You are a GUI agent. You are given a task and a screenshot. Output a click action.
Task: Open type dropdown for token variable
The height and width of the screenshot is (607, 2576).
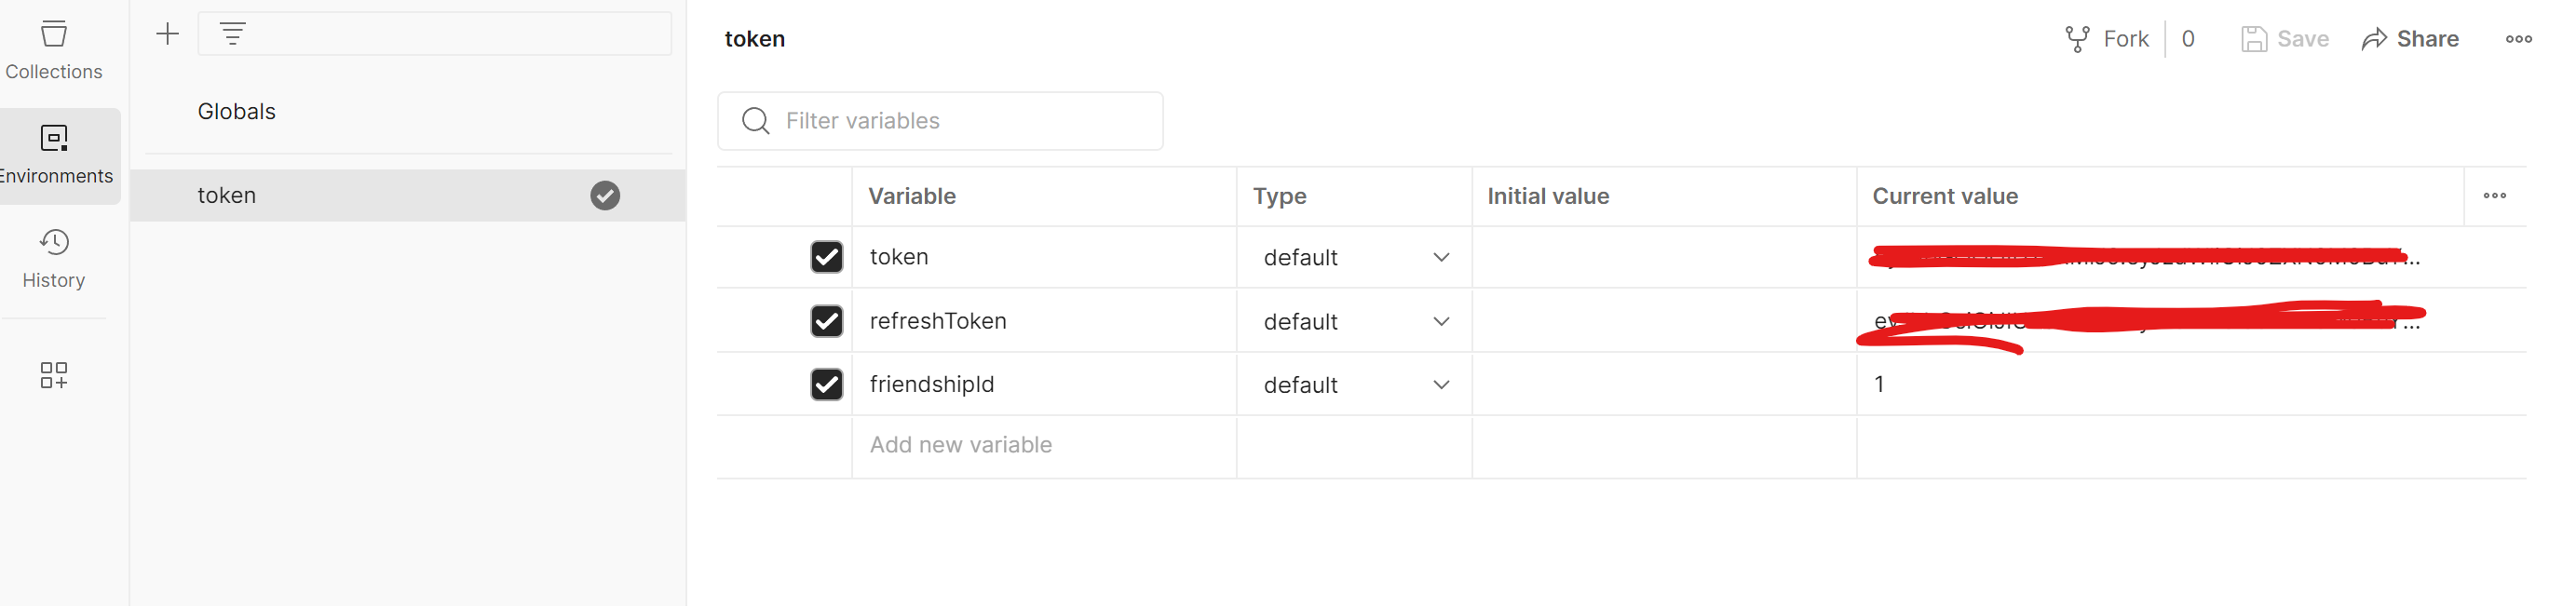tap(1354, 258)
